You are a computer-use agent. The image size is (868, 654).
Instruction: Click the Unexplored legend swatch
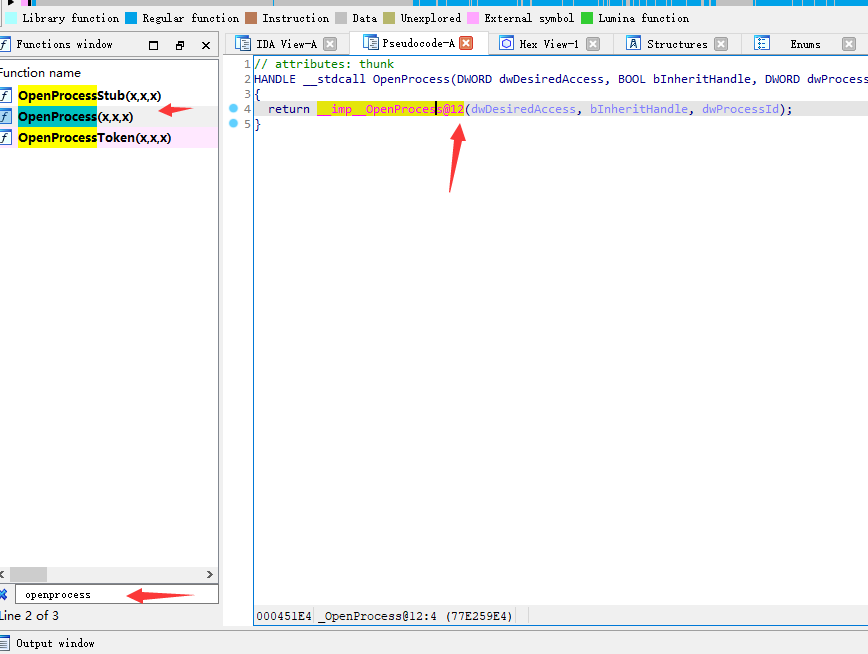389,18
